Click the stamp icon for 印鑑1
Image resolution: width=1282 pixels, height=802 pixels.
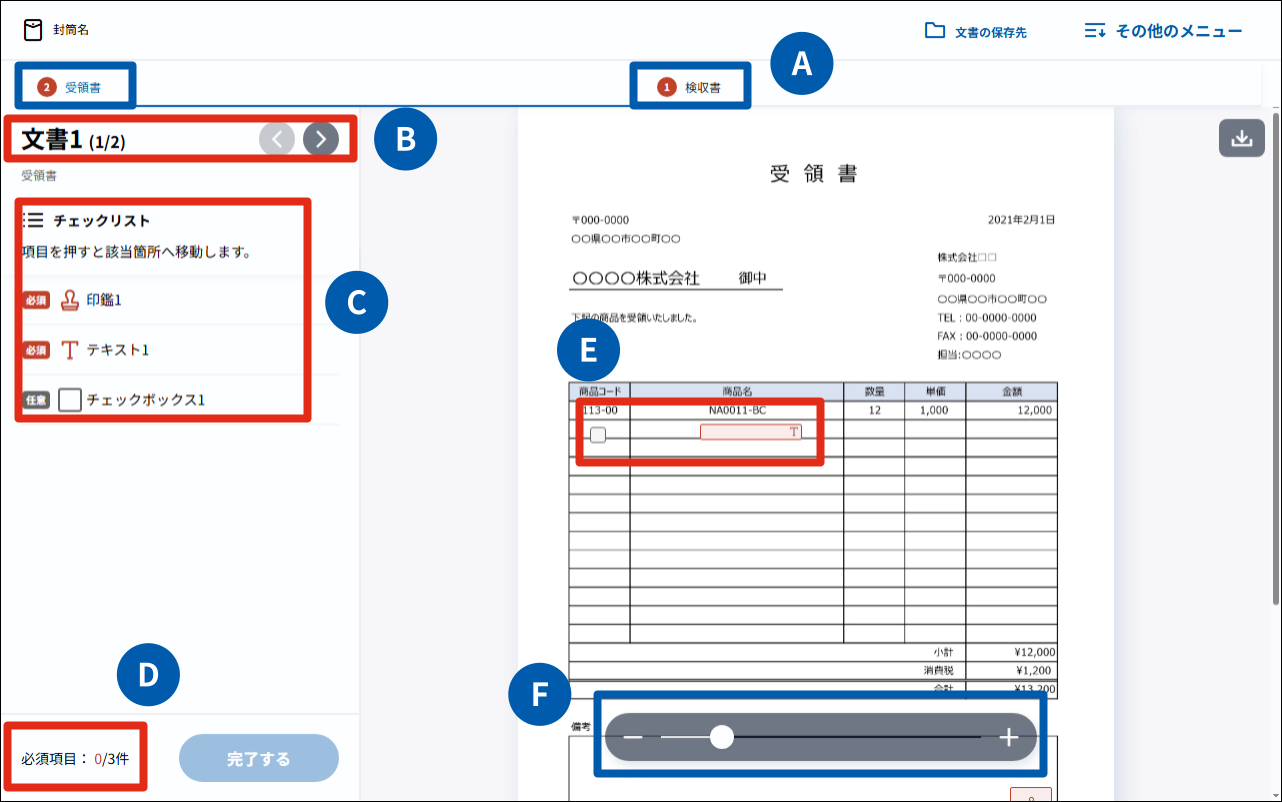pyautogui.click(x=70, y=299)
